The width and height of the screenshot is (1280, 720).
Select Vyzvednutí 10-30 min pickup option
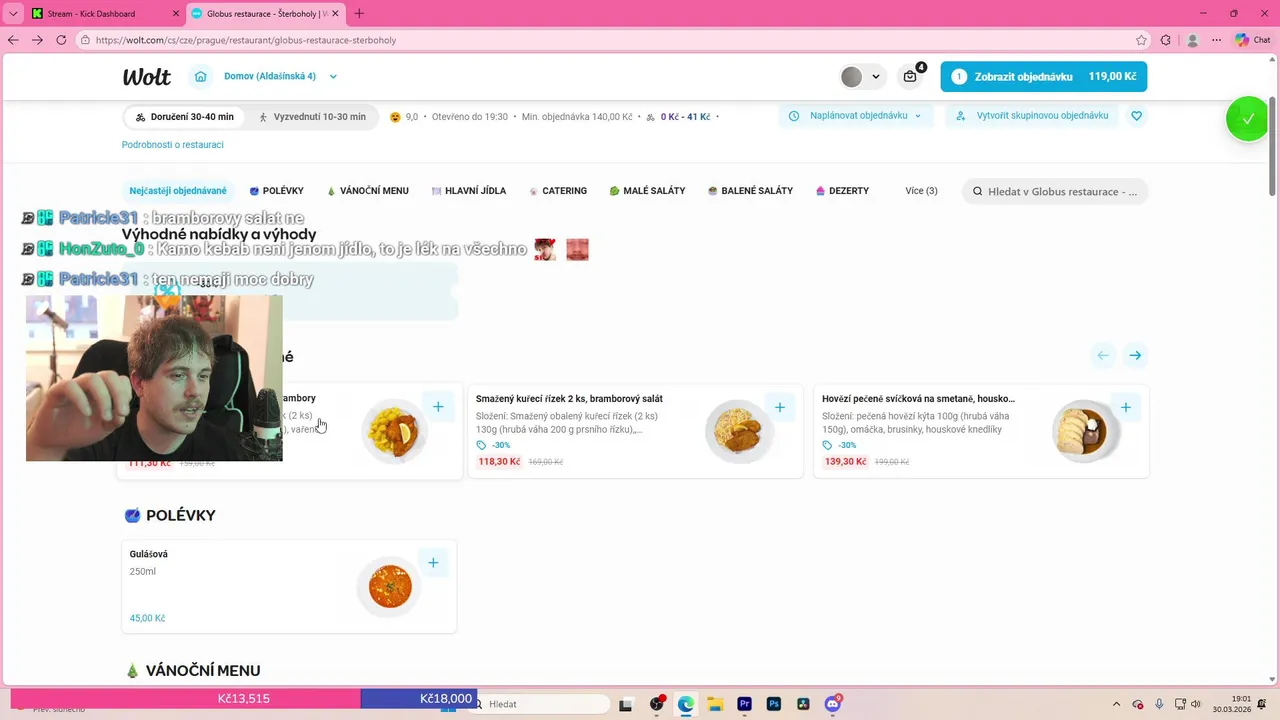coord(312,117)
